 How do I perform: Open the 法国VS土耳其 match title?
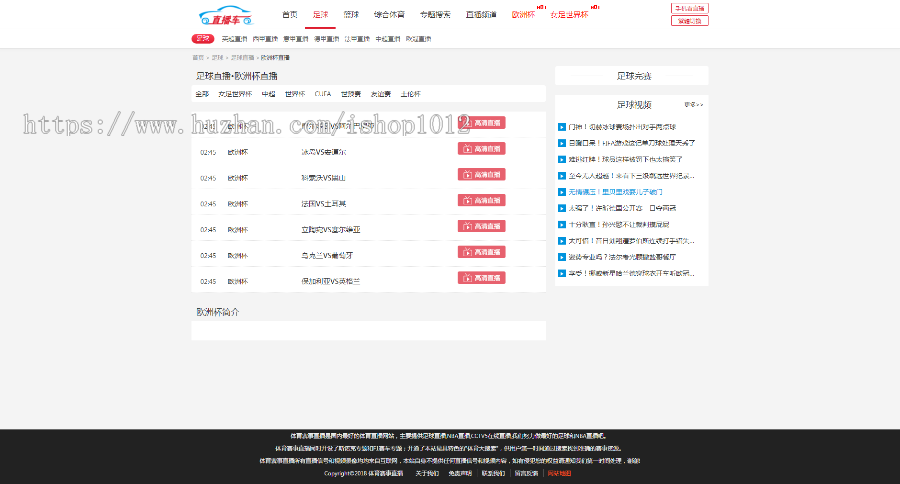click(x=324, y=204)
